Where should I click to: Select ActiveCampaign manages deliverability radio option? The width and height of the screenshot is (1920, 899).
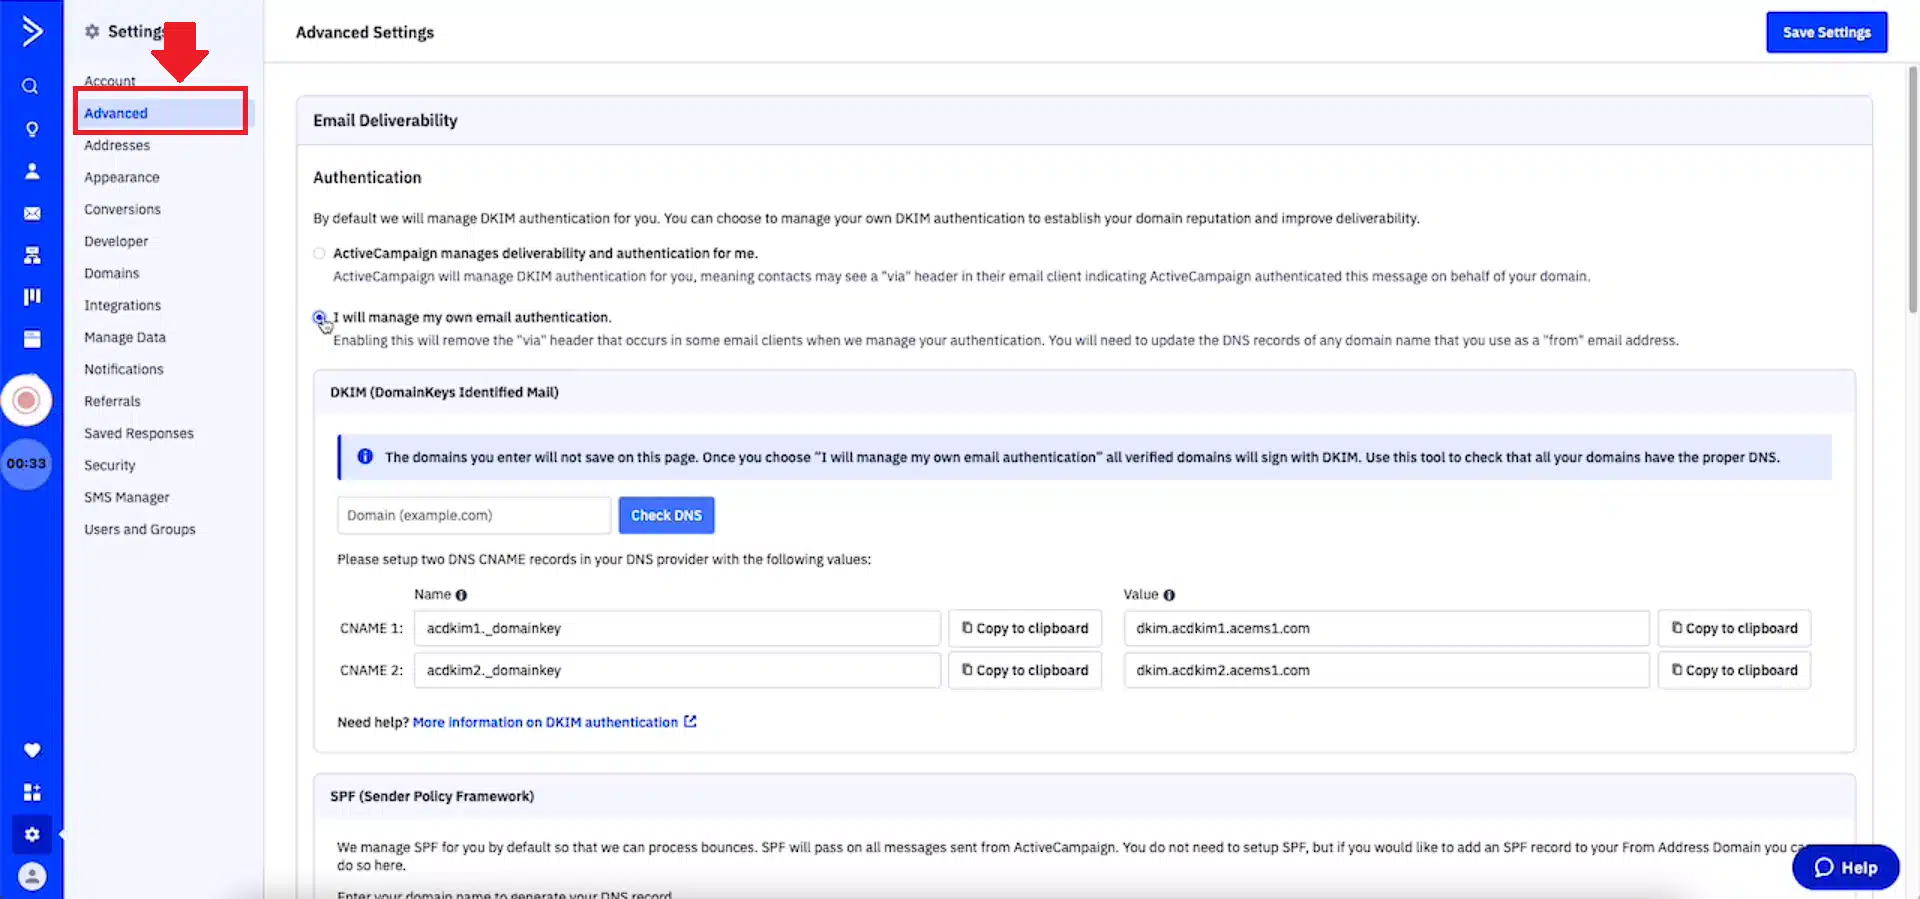point(319,254)
